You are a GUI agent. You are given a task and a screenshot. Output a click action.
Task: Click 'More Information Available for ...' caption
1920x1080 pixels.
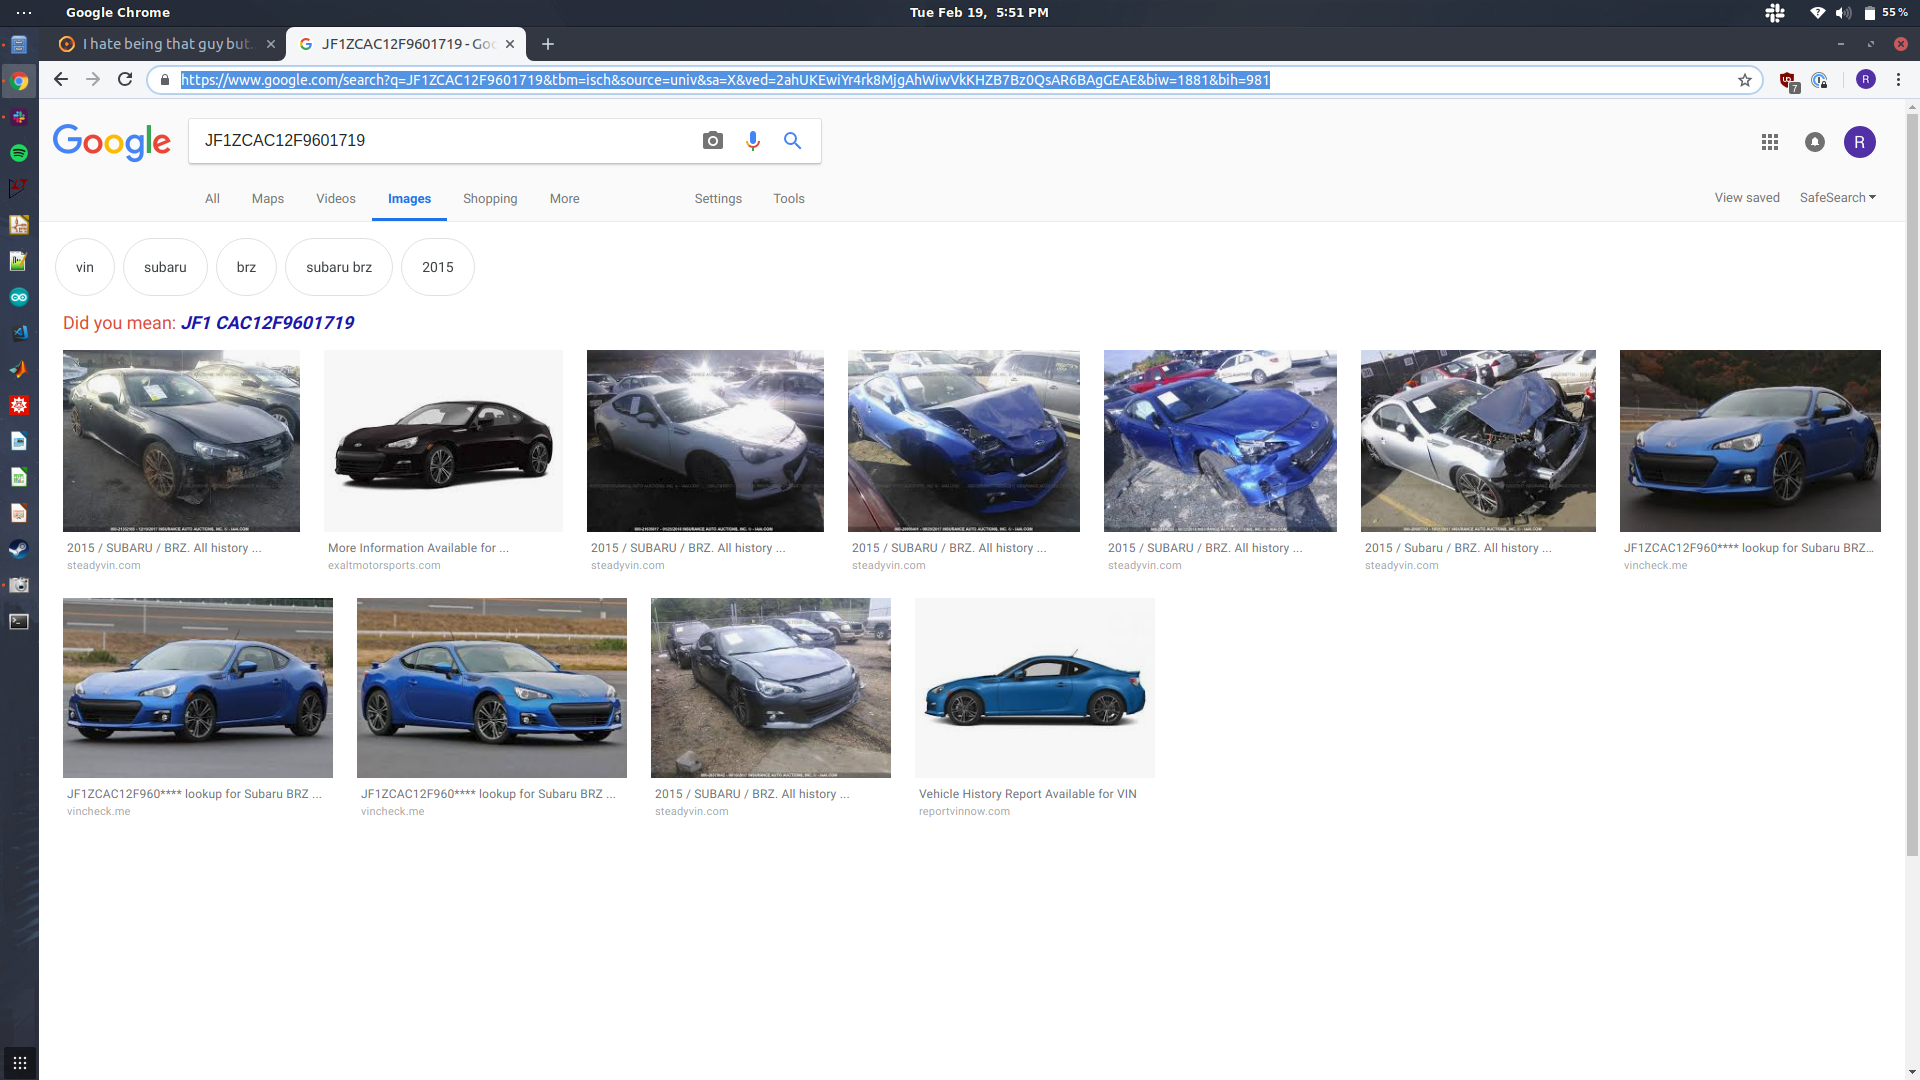point(418,548)
